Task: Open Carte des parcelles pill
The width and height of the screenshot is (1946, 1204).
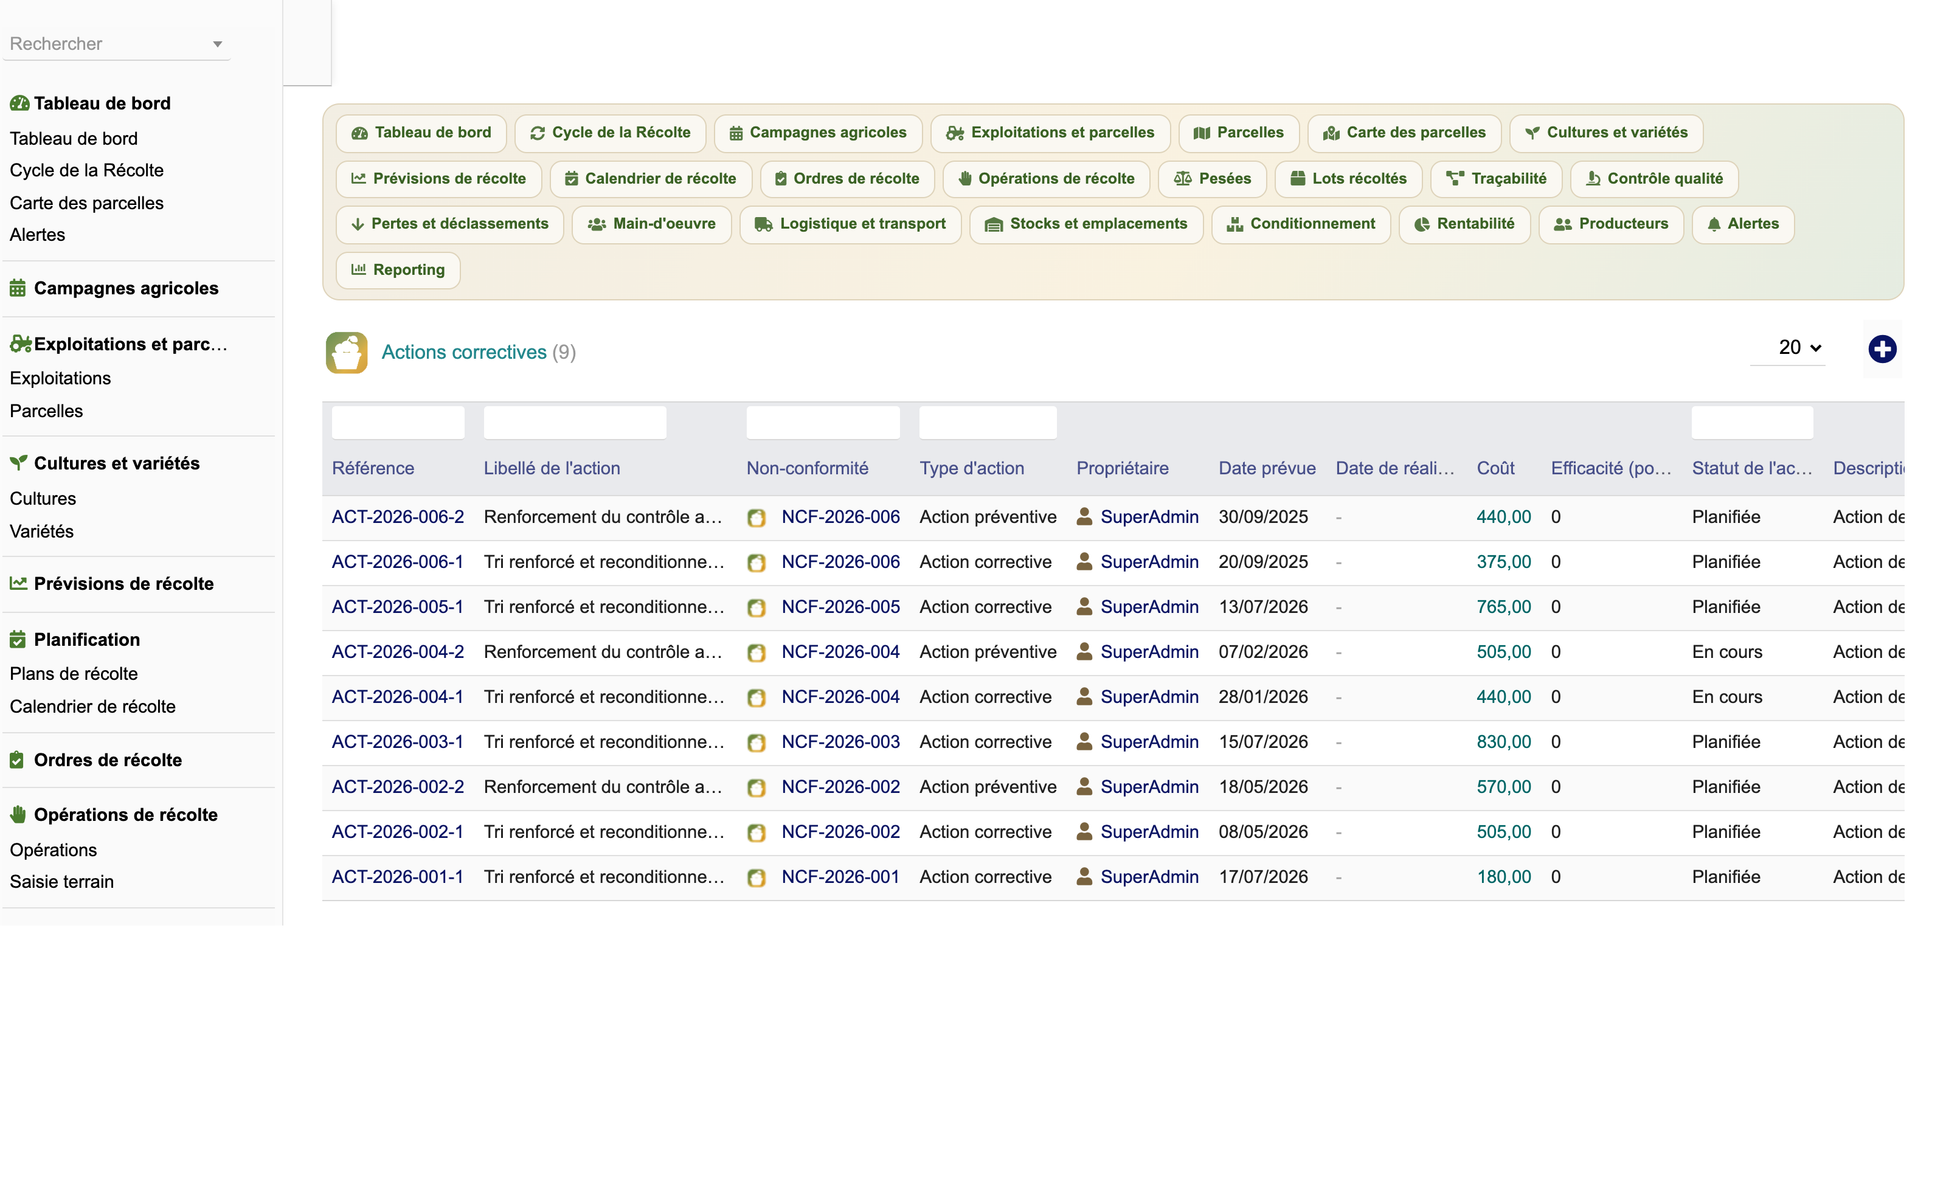Action: (x=1404, y=133)
